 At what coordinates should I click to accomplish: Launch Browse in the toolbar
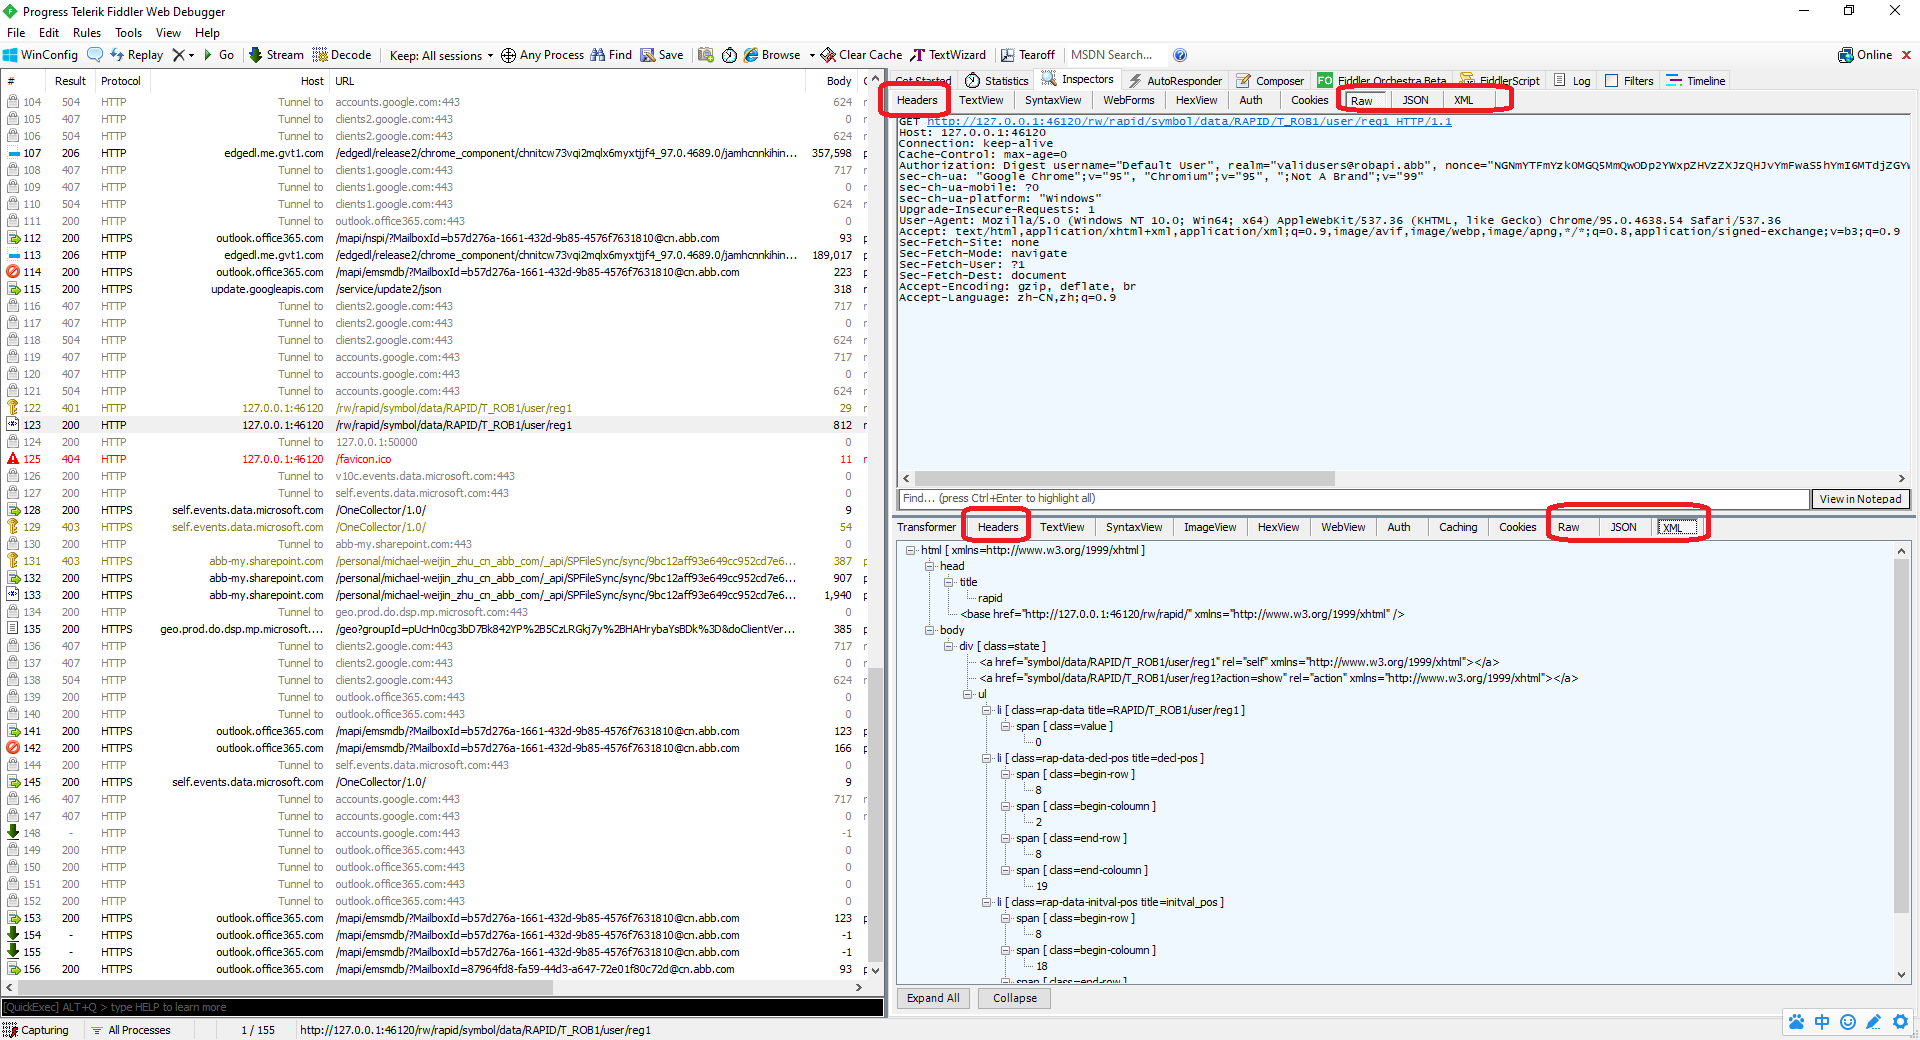(772, 55)
